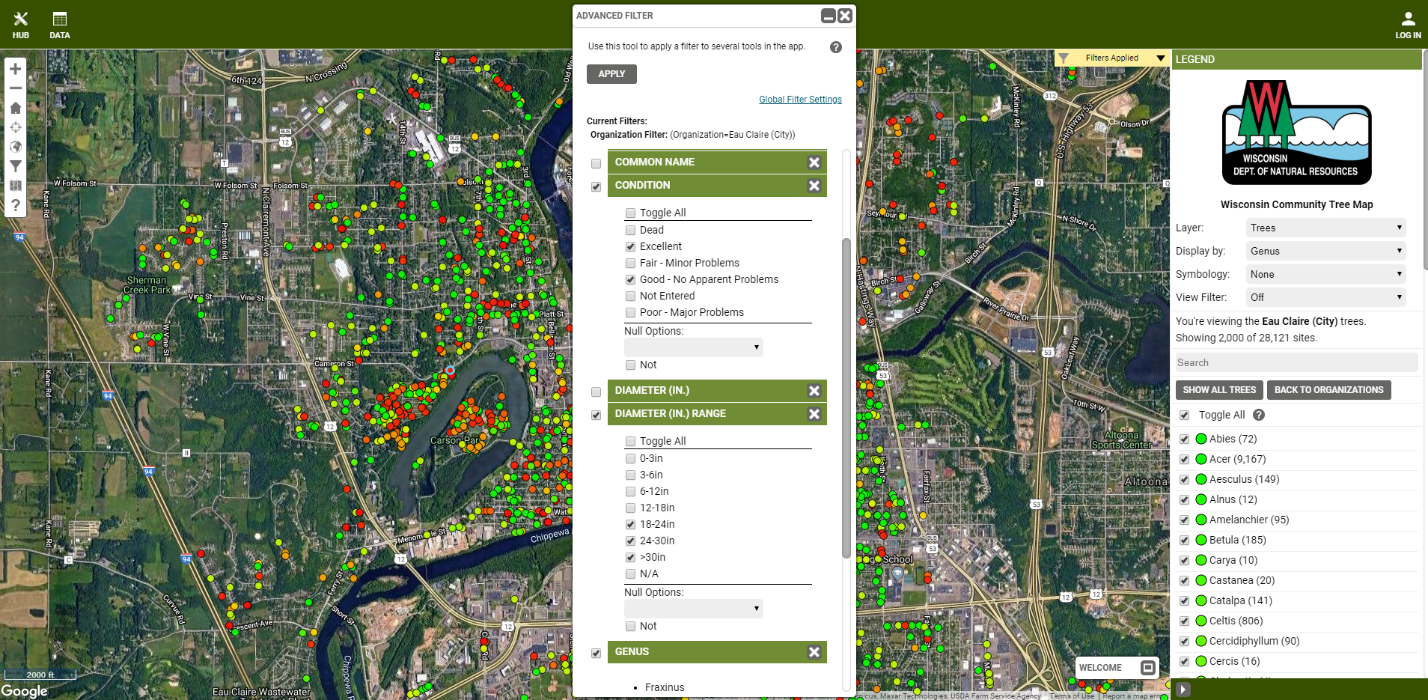Click the LOG IN person icon
1428x700 pixels.
1409,18
